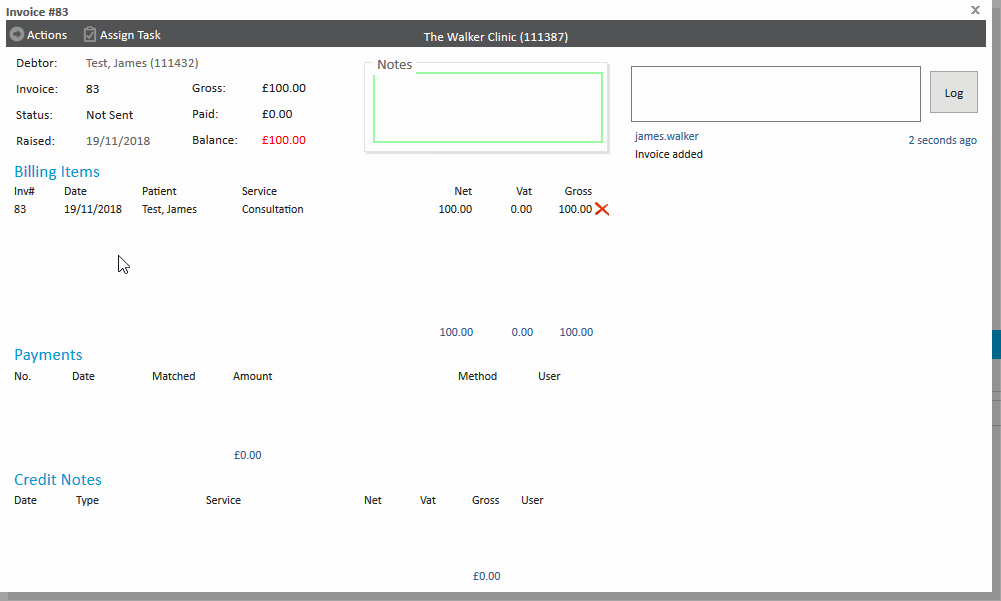
Task: Select the Consultation service cell
Action: click(273, 209)
